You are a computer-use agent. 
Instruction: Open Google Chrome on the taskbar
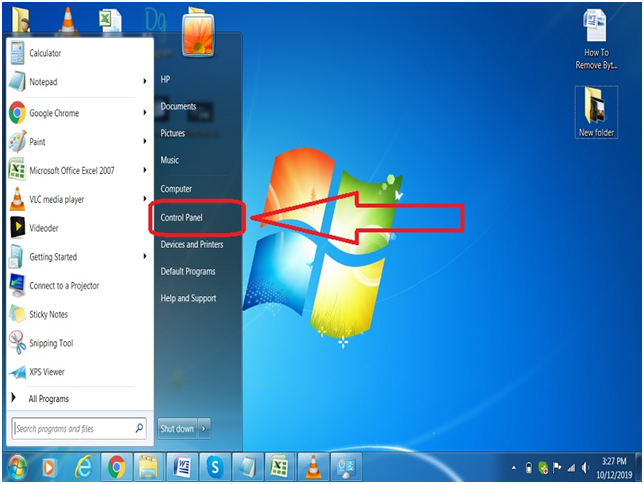pyautogui.click(x=117, y=467)
